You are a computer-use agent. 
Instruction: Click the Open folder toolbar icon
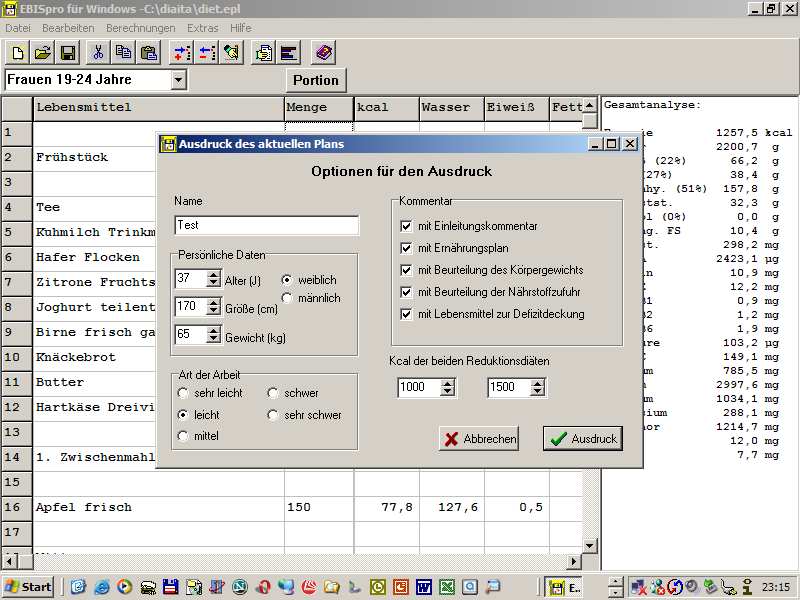[43, 53]
